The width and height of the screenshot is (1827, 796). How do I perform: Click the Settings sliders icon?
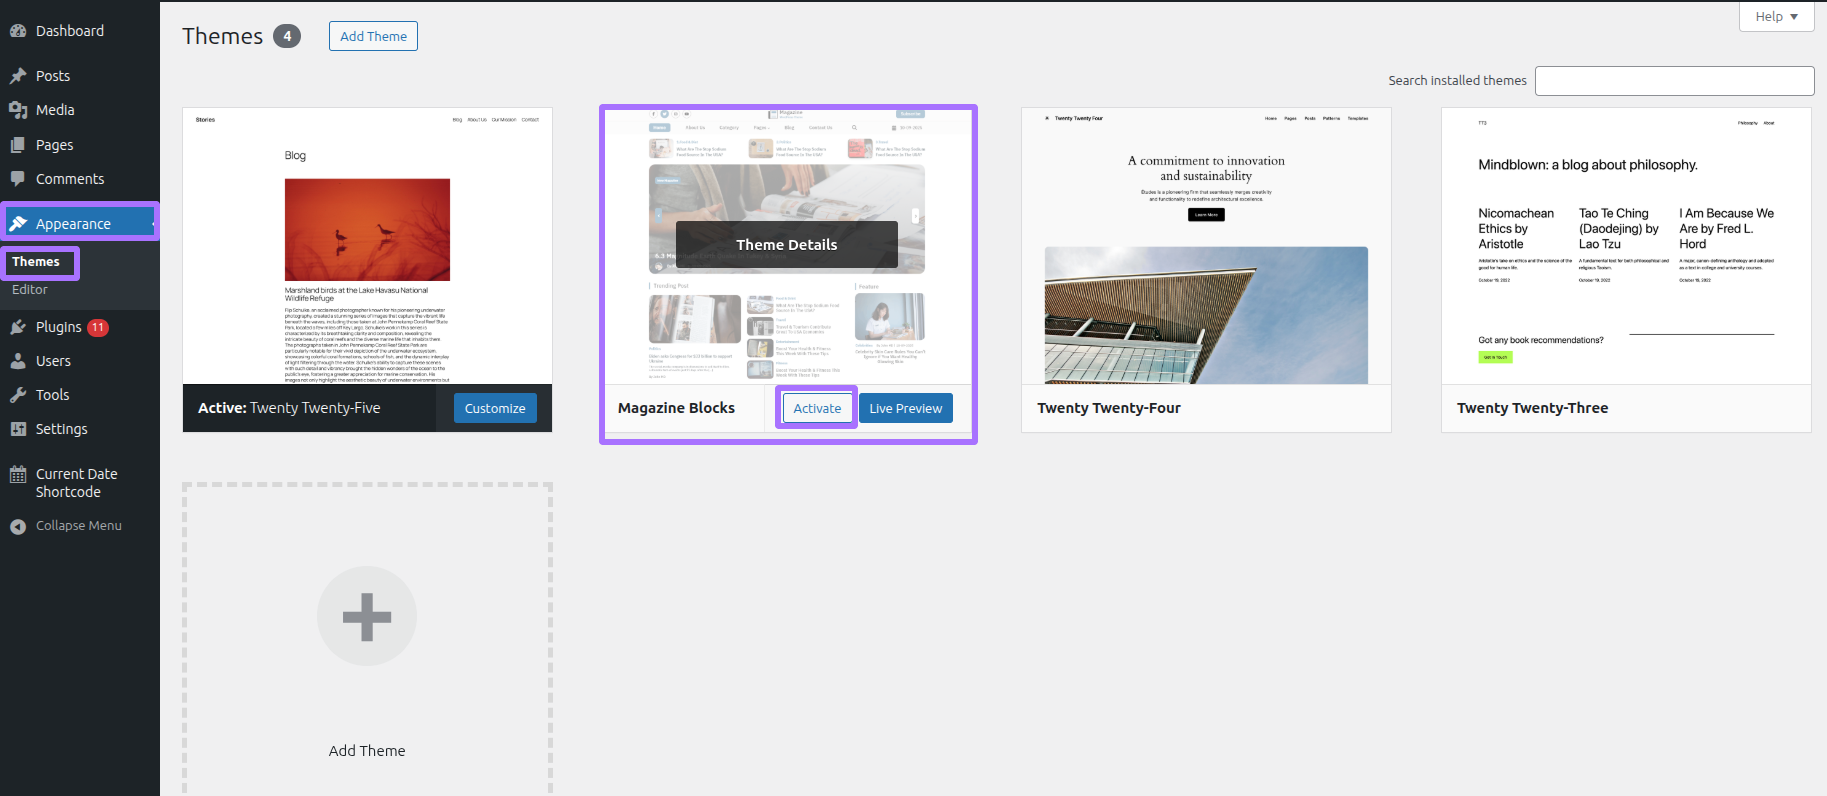(x=18, y=429)
